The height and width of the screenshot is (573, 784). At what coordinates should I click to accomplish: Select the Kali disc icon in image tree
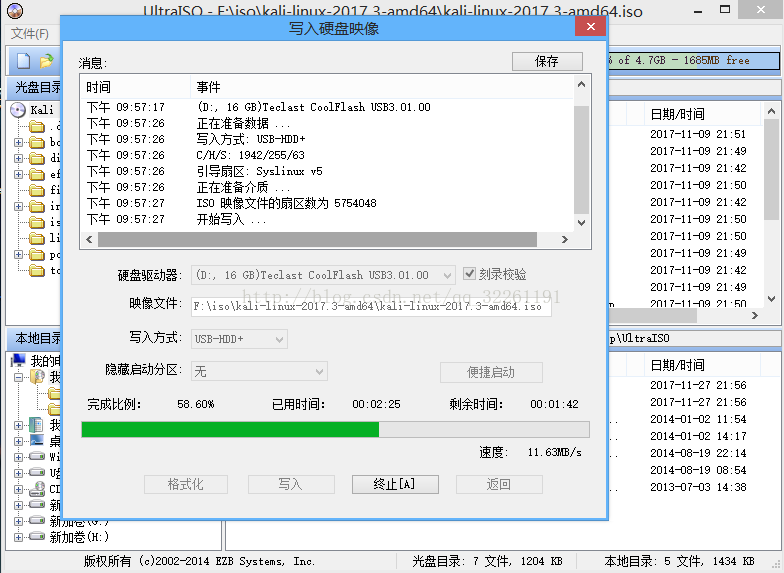[x=18, y=110]
